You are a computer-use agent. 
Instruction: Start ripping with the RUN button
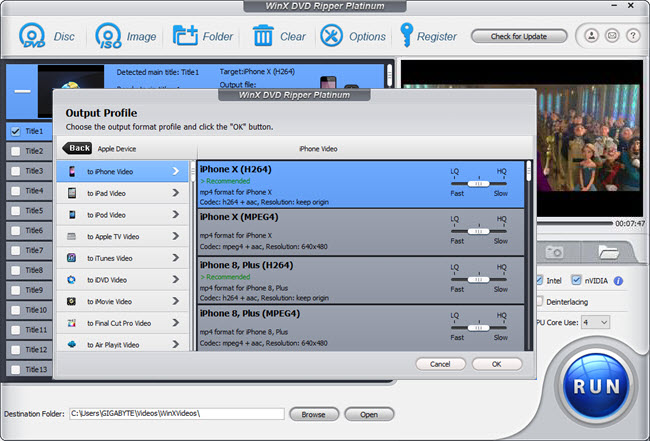pyautogui.click(x=597, y=386)
